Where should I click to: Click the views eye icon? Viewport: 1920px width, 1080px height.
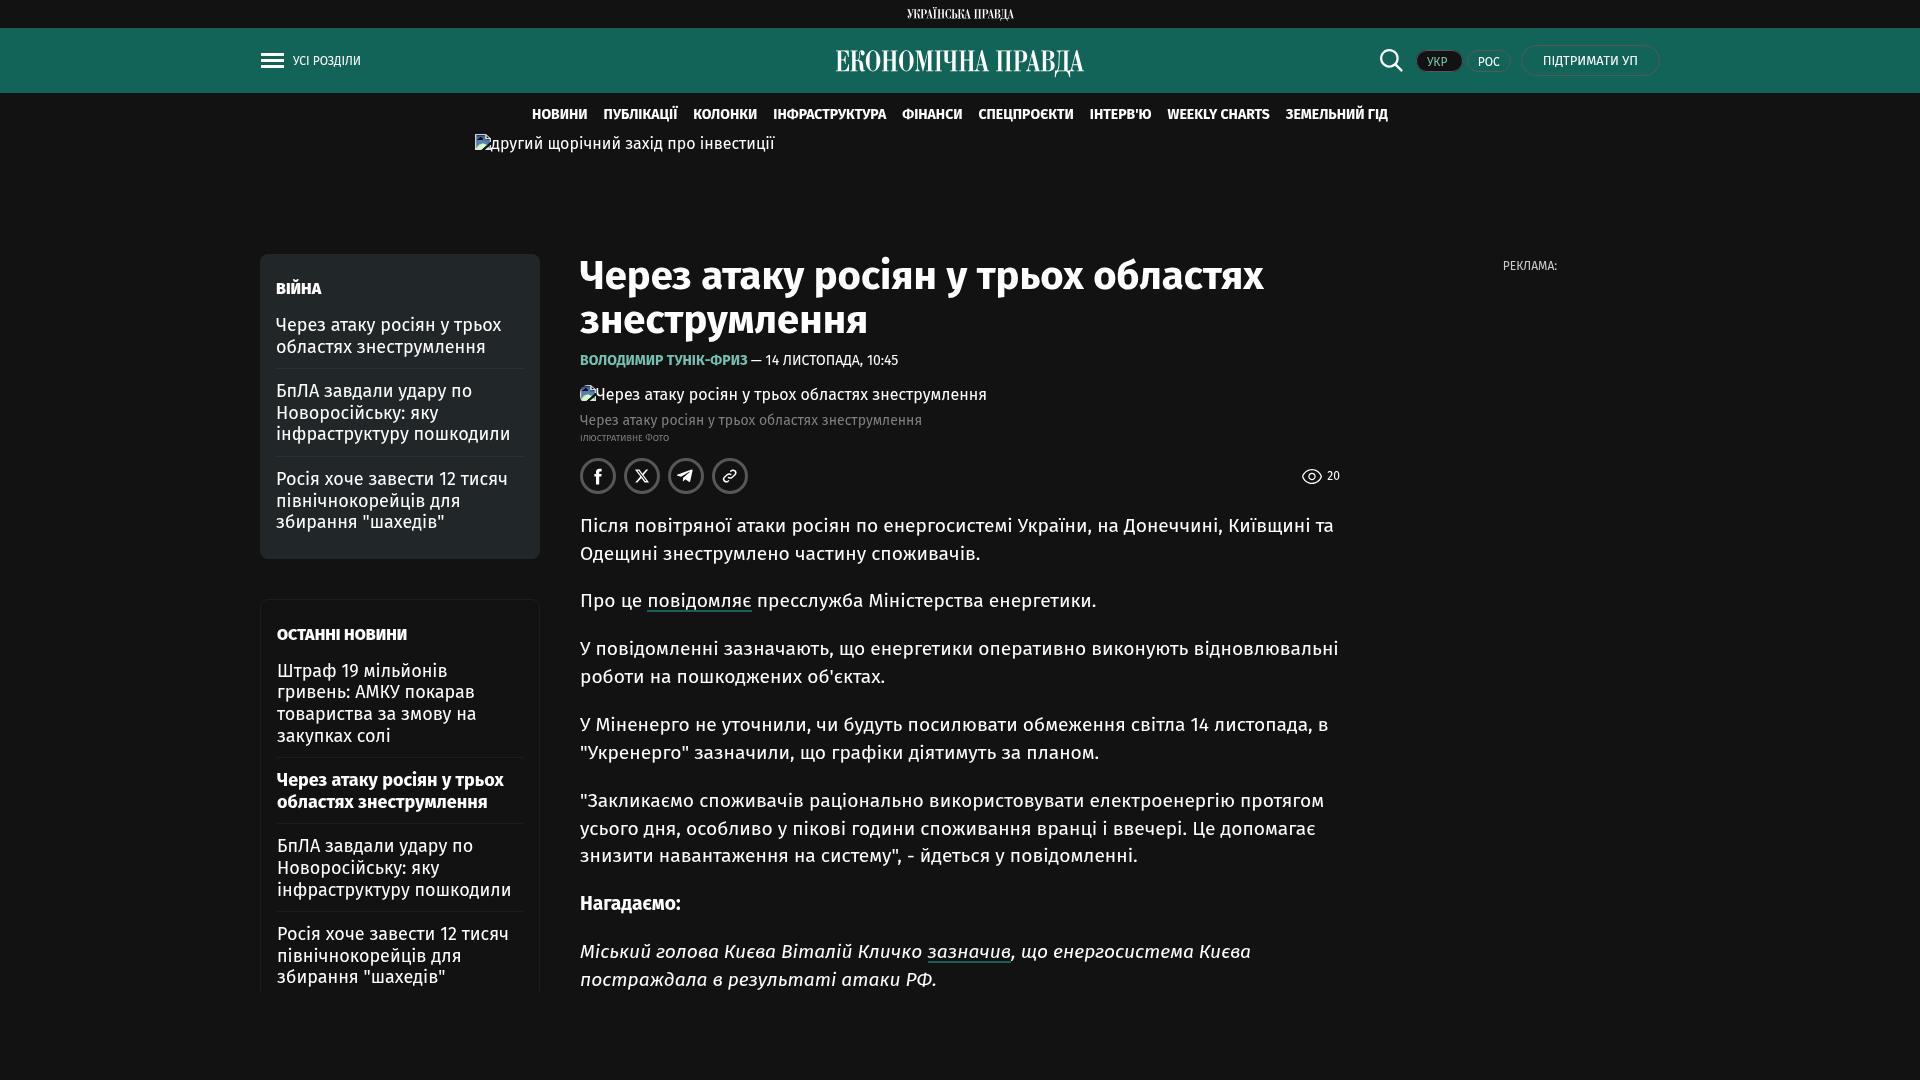1311,477
